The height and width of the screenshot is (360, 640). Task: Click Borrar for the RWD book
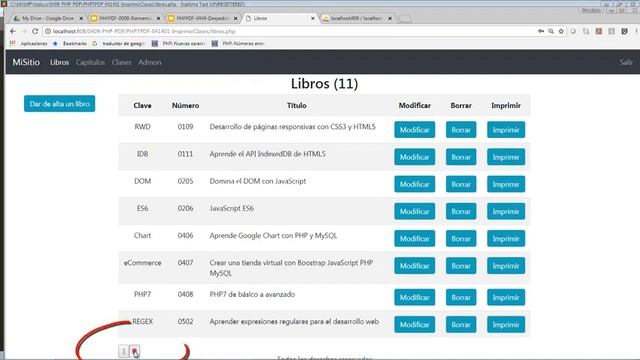(x=461, y=130)
